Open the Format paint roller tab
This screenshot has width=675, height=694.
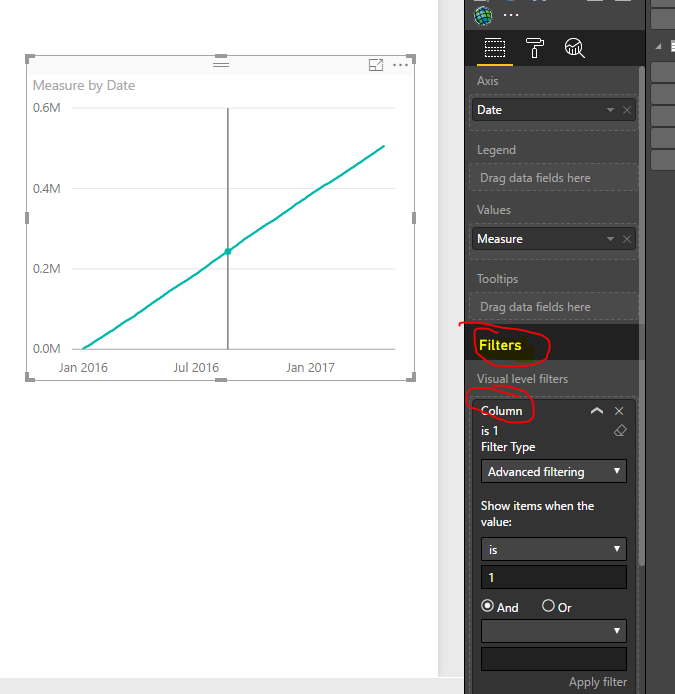pyautogui.click(x=535, y=48)
